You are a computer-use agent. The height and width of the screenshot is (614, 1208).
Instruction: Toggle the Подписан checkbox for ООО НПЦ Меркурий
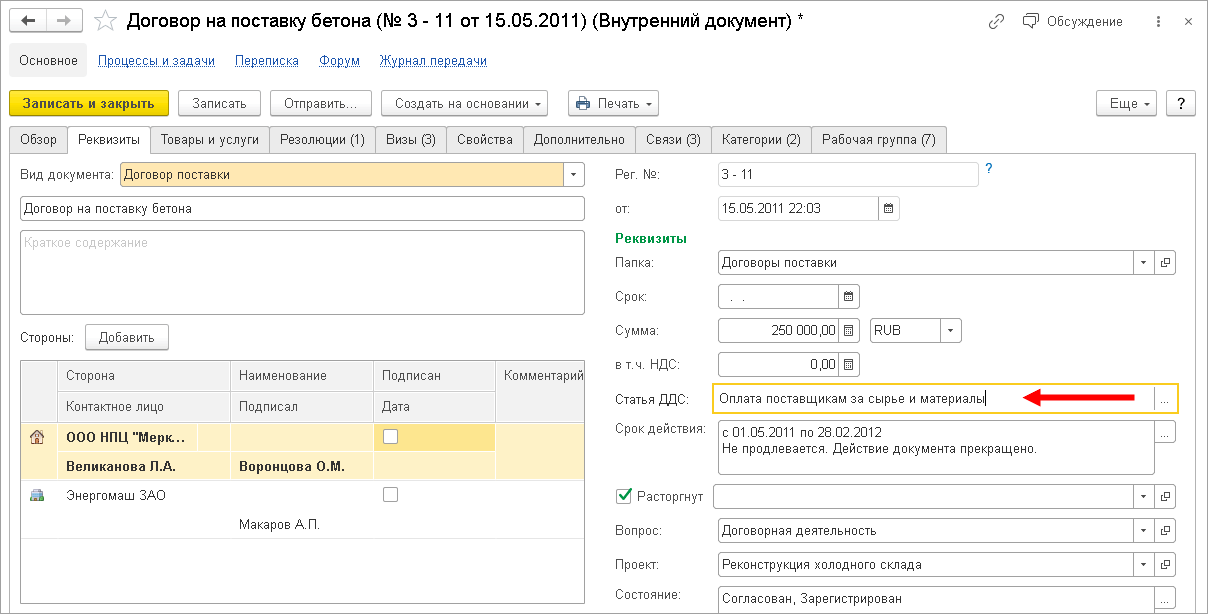pyautogui.click(x=391, y=436)
